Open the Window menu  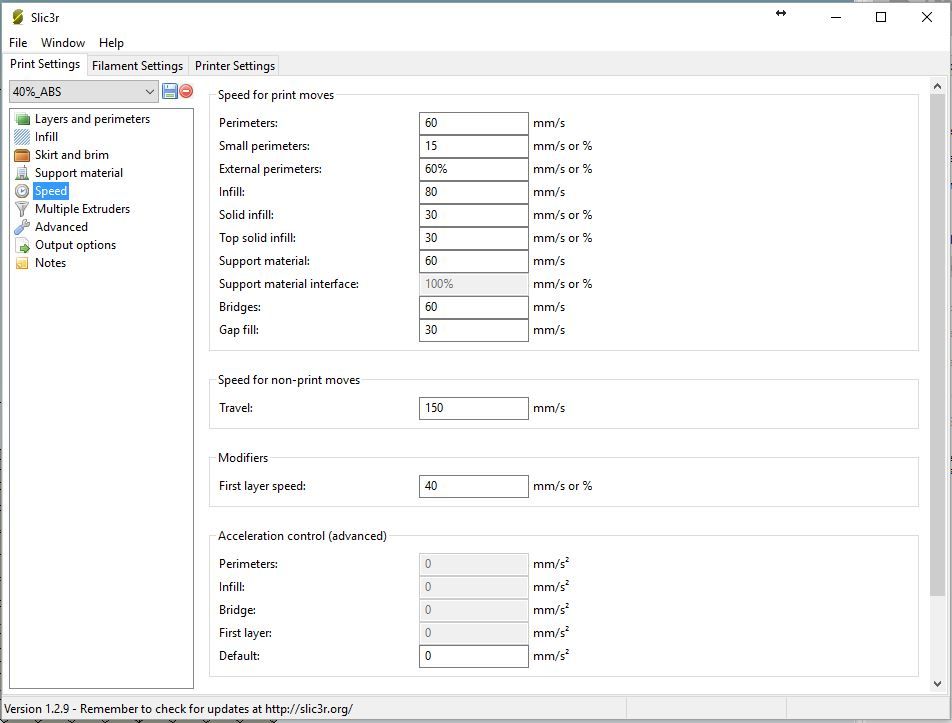point(63,42)
